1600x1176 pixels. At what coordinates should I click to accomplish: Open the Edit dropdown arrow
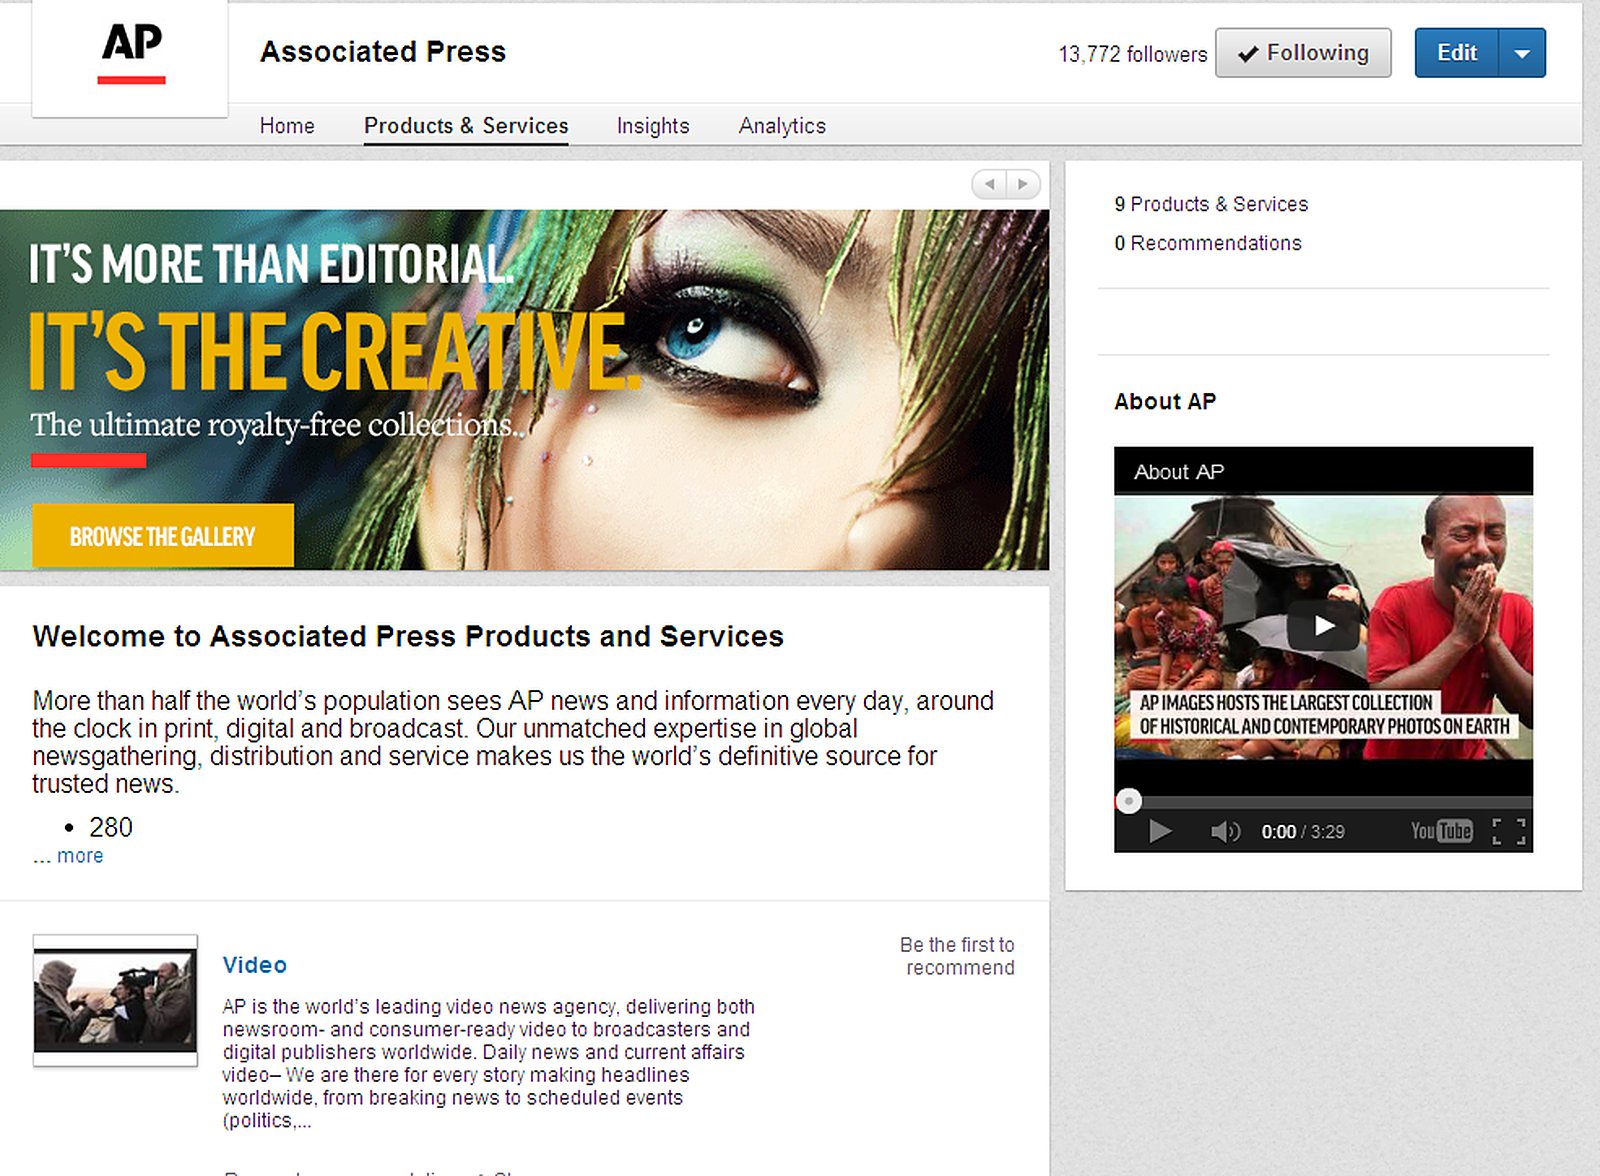(1522, 53)
